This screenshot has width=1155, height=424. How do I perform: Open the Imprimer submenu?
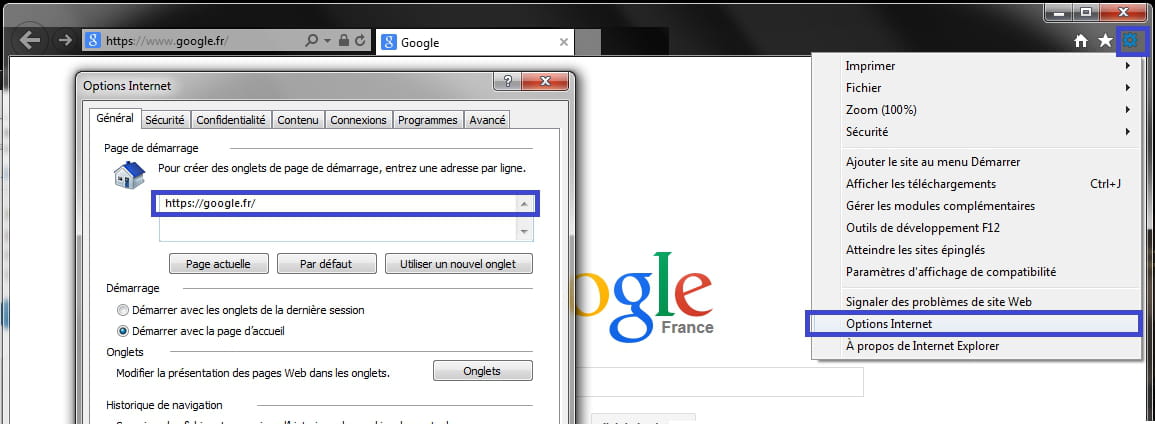977,66
